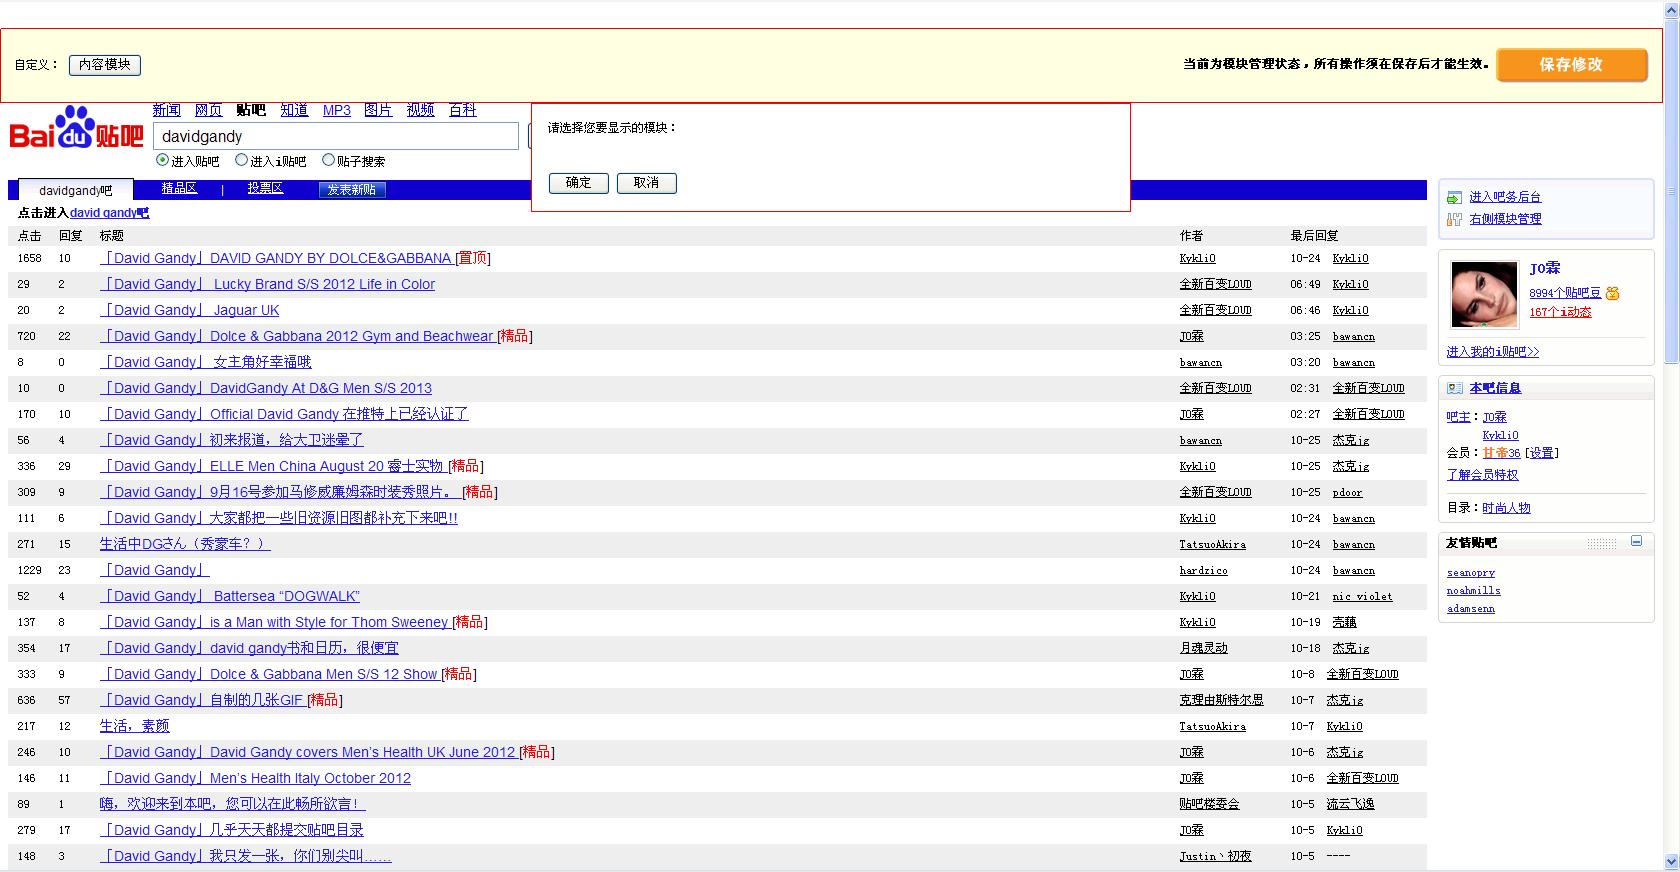Image resolution: width=1680 pixels, height=872 pixels.
Task: Open the 2012 Gym and Beachwear thread
Action: pos(297,336)
